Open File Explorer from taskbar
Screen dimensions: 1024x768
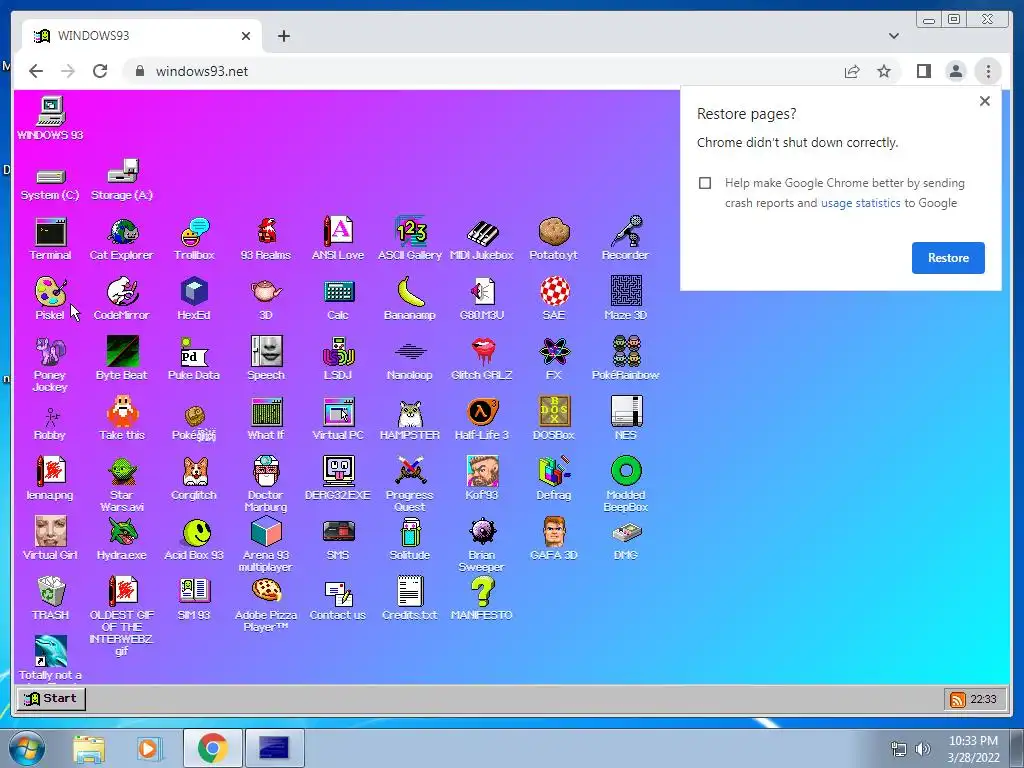pos(89,748)
